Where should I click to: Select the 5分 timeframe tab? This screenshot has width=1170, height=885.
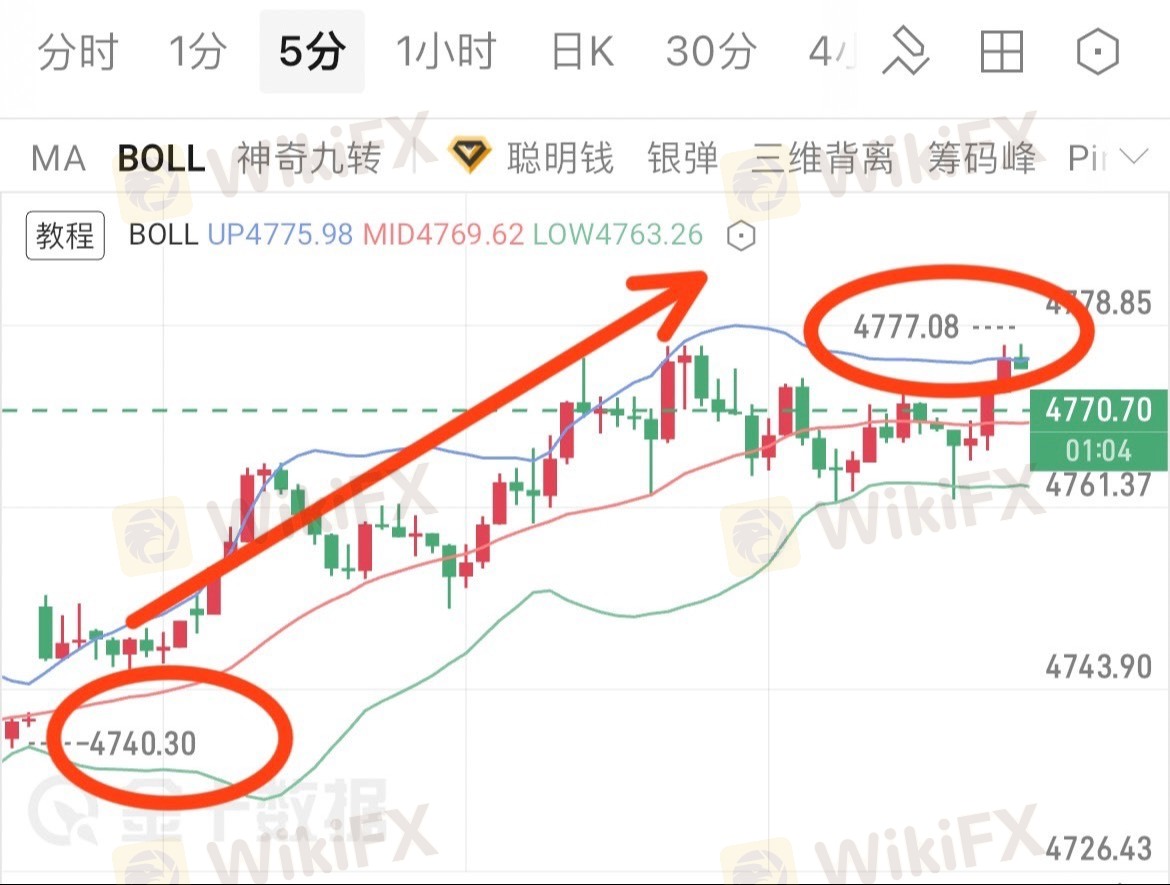[312, 52]
